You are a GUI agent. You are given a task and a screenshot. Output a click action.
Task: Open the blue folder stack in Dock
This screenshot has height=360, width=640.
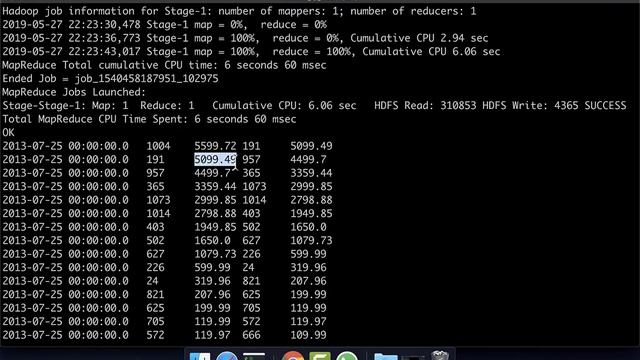386,357
